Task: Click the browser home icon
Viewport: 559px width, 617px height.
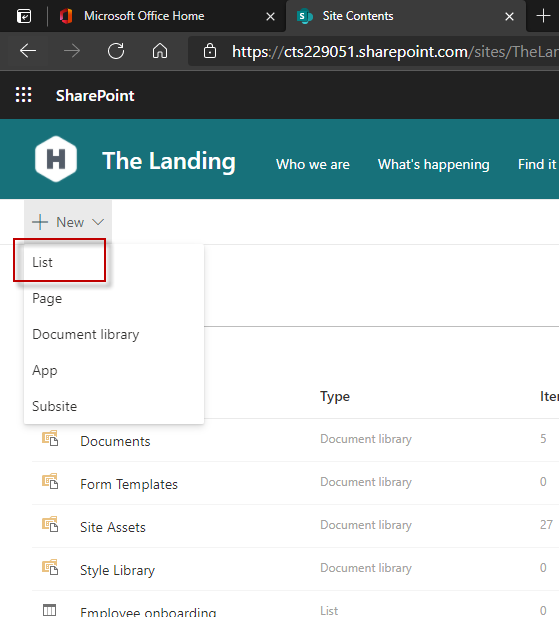Action: pyautogui.click(x=160, y=51)
